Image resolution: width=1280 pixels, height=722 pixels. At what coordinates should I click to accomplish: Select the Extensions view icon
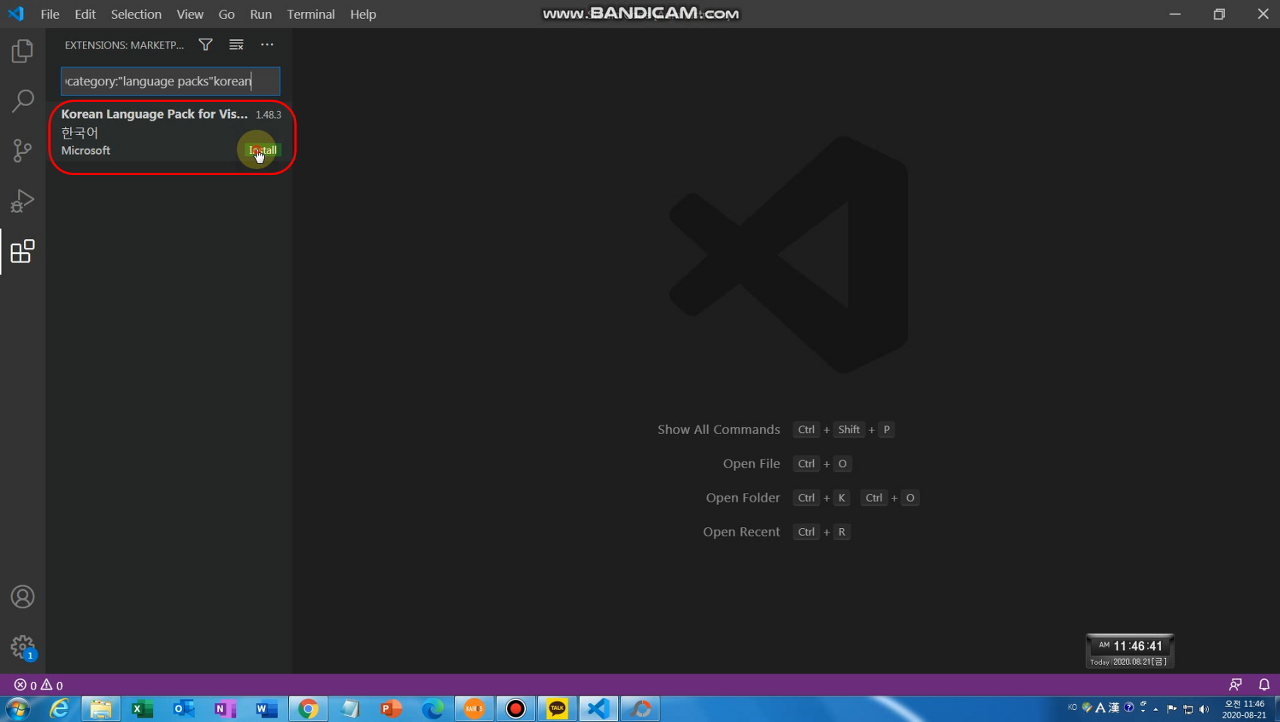(22, 251)
